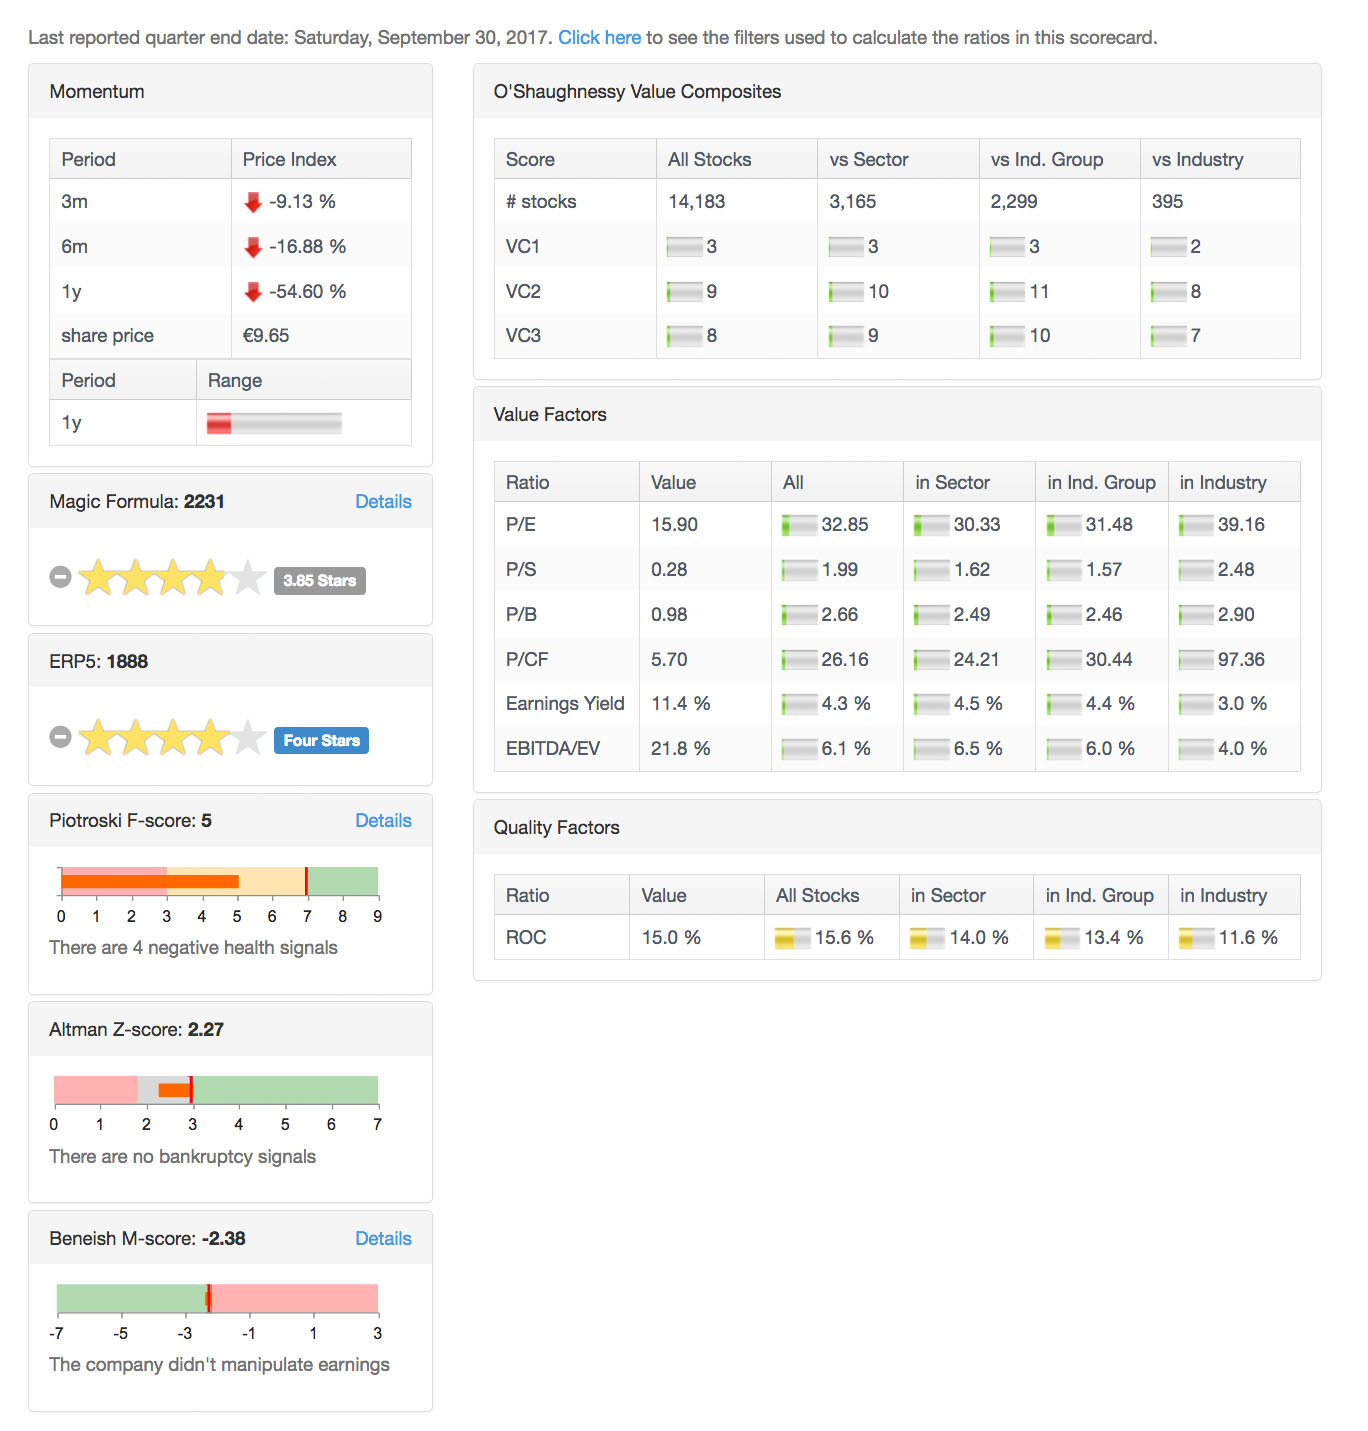Click the 'vs Industry' column header
This screenshot has width=1368, height=1431.
(x=1197, y=159)
